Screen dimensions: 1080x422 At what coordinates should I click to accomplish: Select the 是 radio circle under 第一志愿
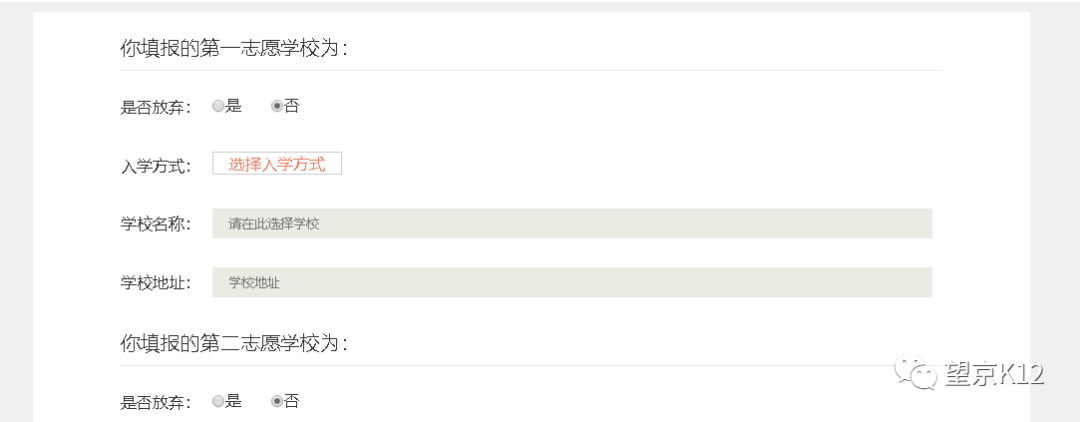pyautogui.click(x=218, y=106)
